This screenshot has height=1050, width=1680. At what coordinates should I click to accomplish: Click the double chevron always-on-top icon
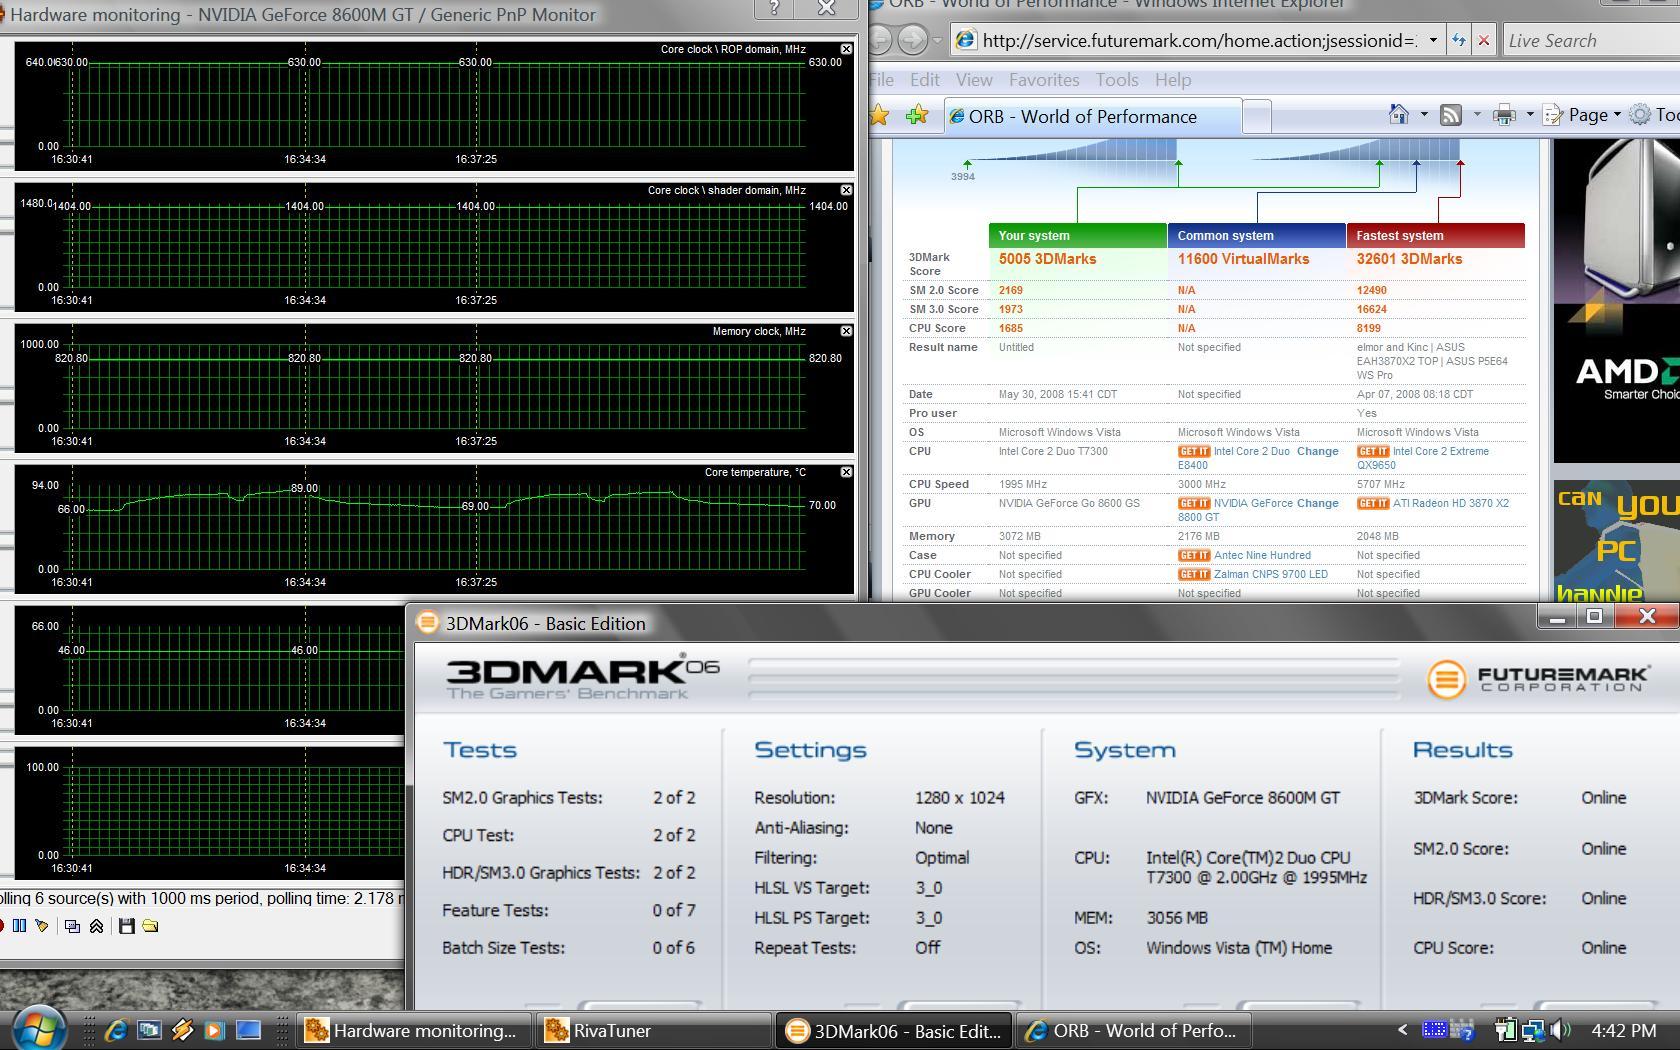click(96, 926)
